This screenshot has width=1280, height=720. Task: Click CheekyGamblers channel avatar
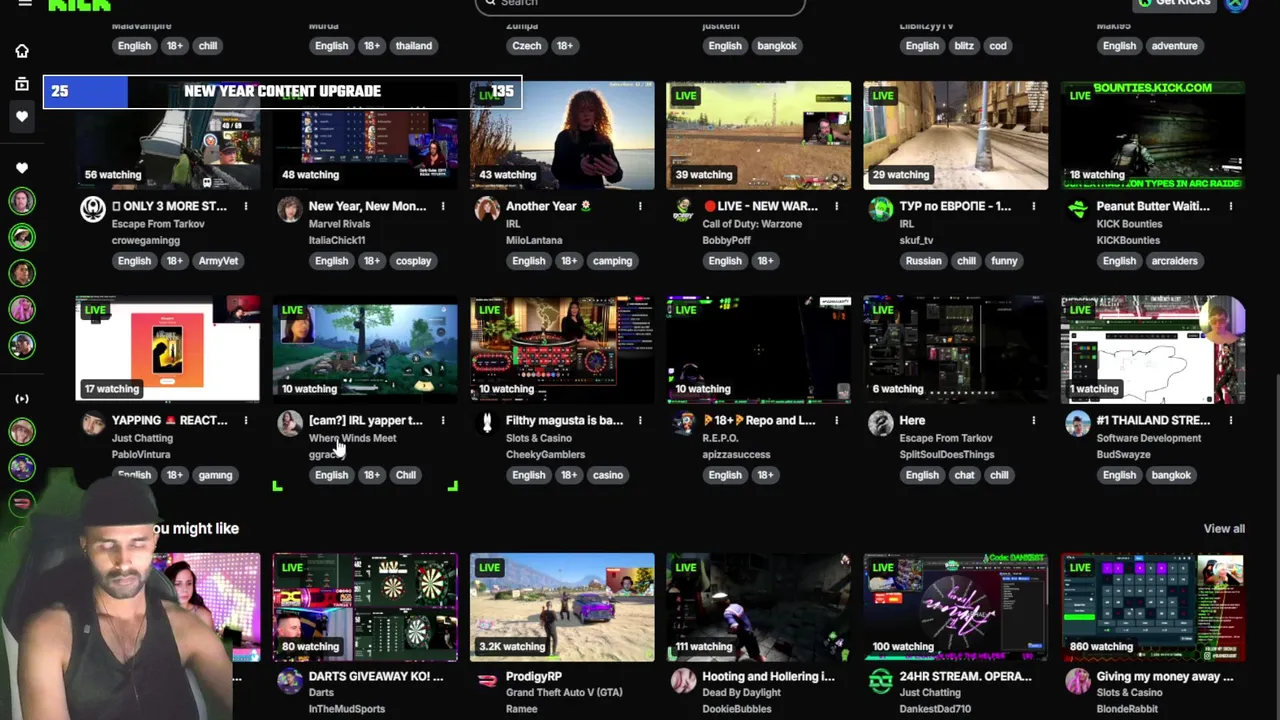(x=487, y=423)
